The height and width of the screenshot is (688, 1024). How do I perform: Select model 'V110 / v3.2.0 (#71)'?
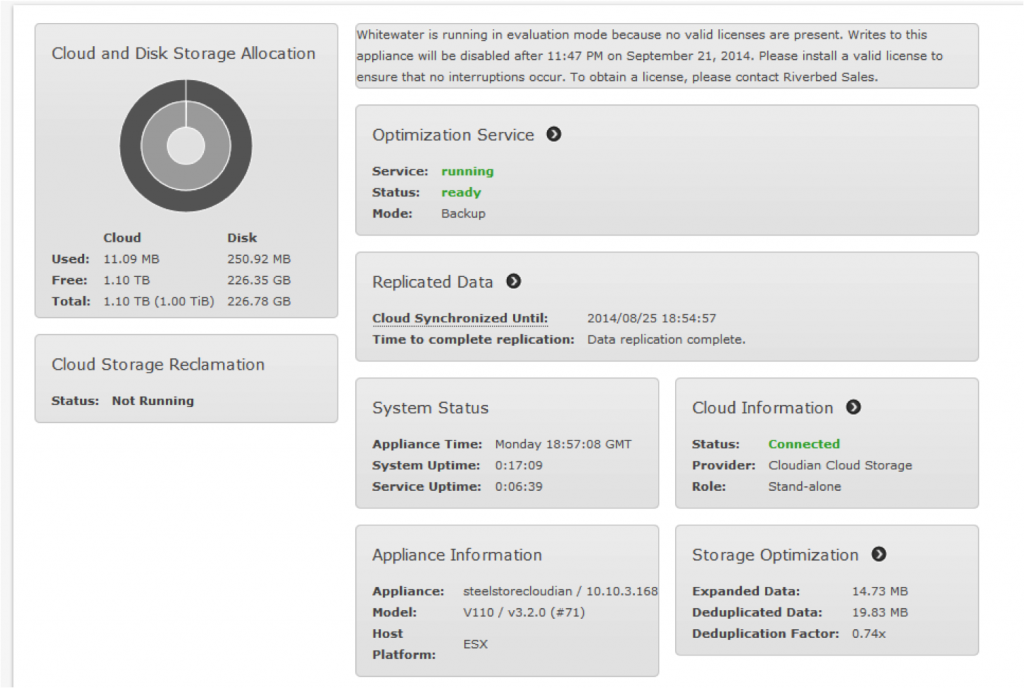click(524, 612)
